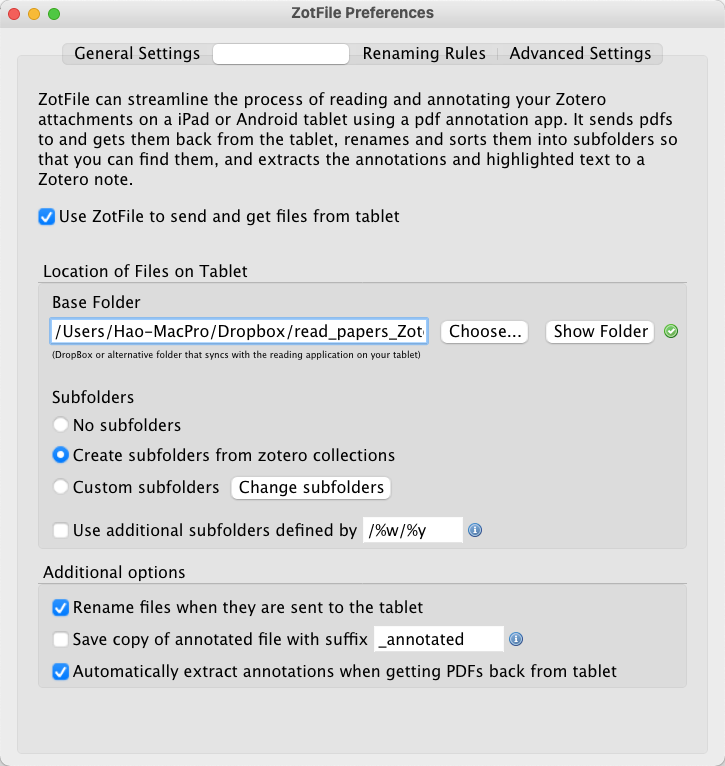Select the blank highlighted tab

(281, 54)
